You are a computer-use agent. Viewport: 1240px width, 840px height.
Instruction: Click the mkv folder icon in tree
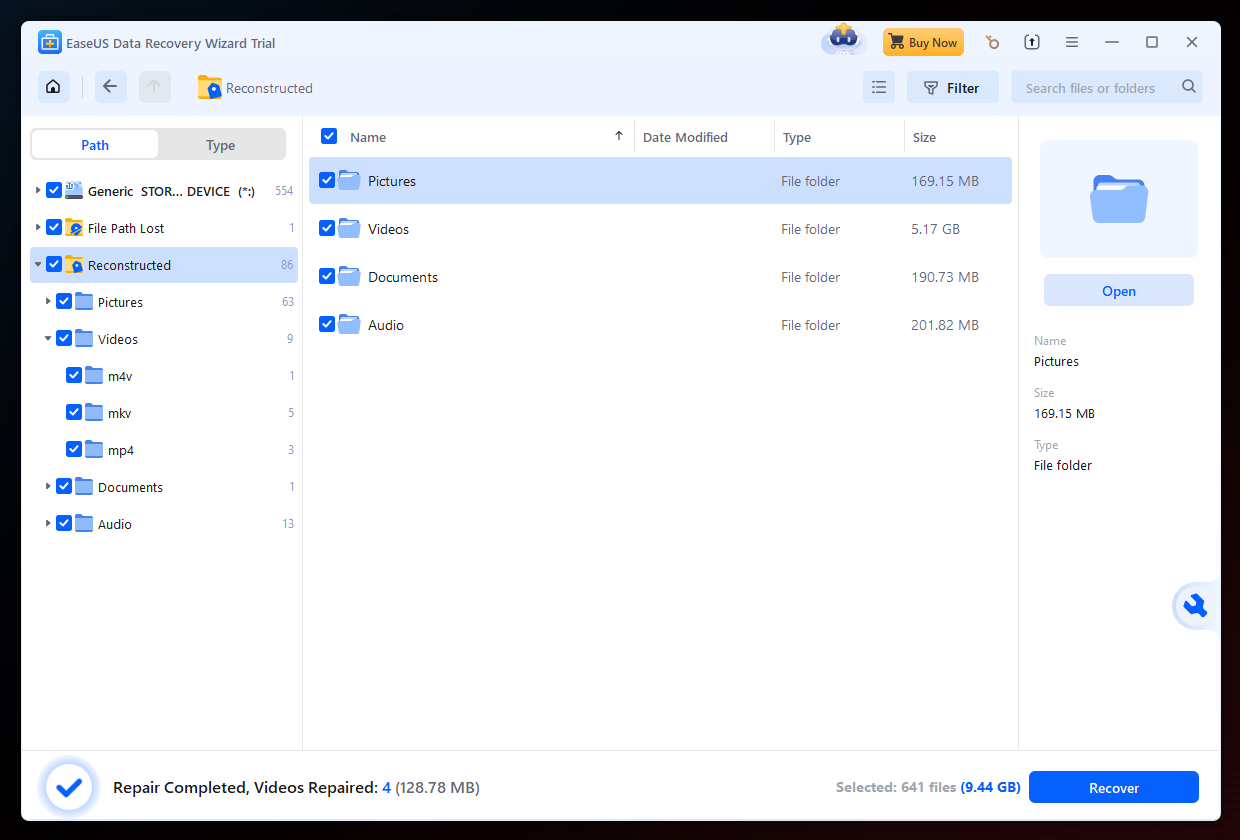point(95,412)
